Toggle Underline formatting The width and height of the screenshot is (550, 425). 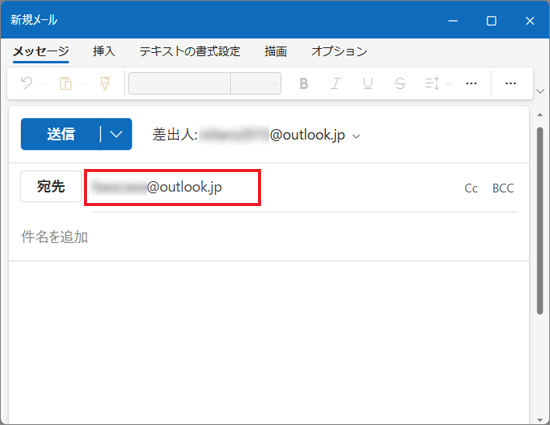tap(368, 83)
